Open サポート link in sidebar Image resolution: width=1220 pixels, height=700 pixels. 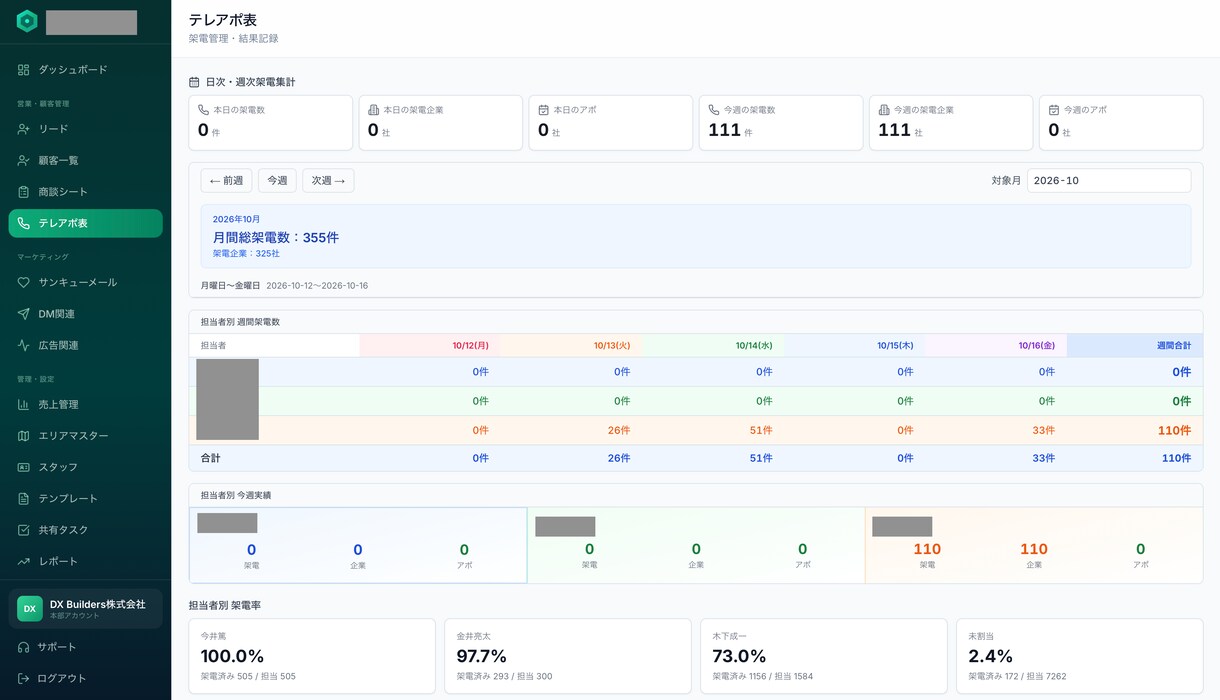[x=85, y=647]
